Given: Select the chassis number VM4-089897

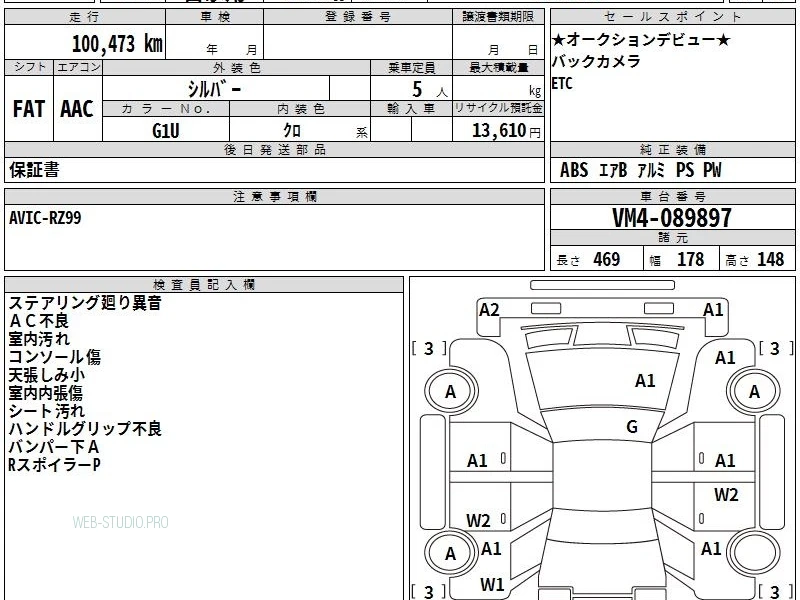Looking at the screenshot, I should (671, 218).
